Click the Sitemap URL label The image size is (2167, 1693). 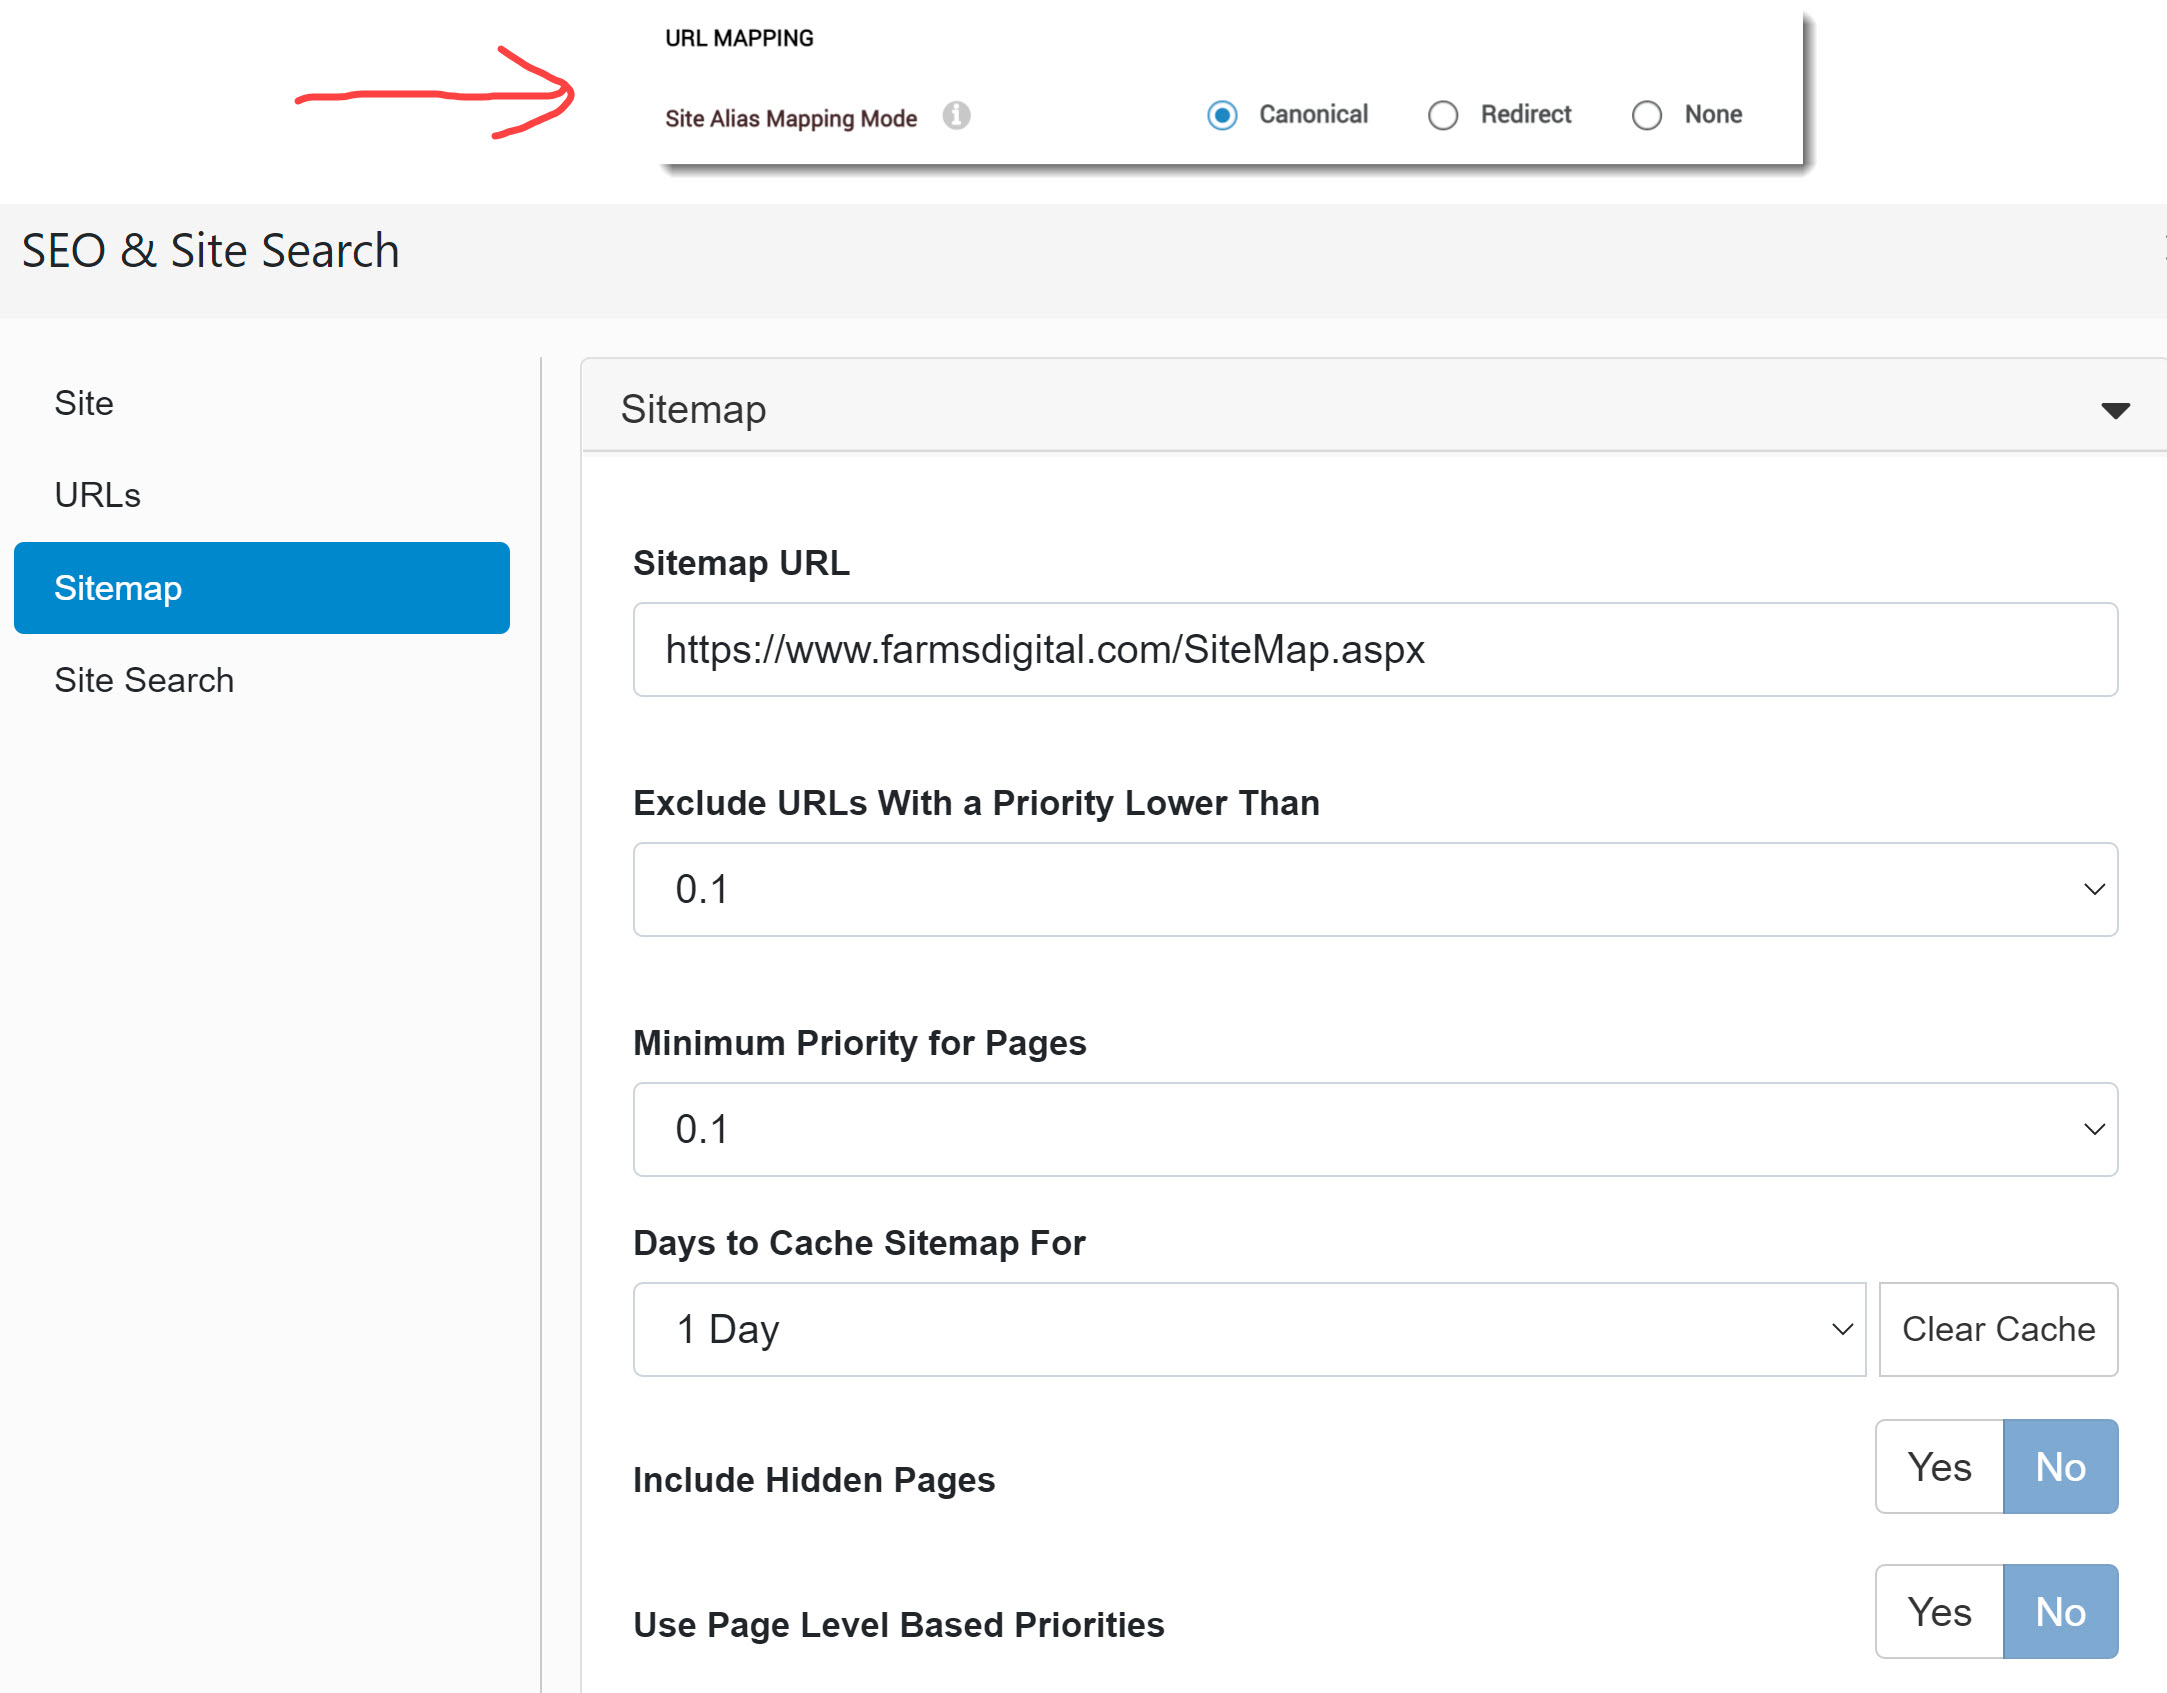(x=741, y=562)
